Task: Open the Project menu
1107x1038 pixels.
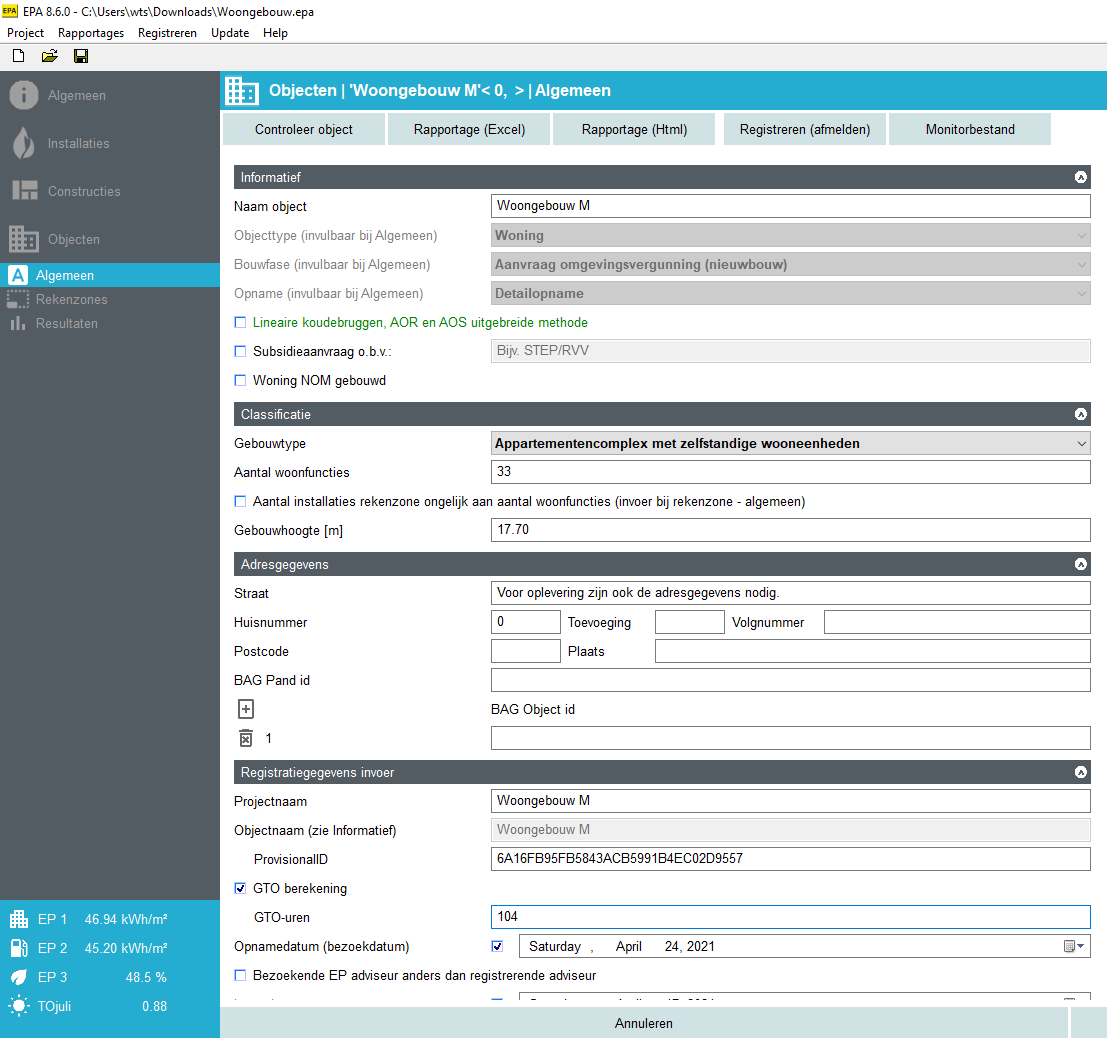Action: coord(25,33)
